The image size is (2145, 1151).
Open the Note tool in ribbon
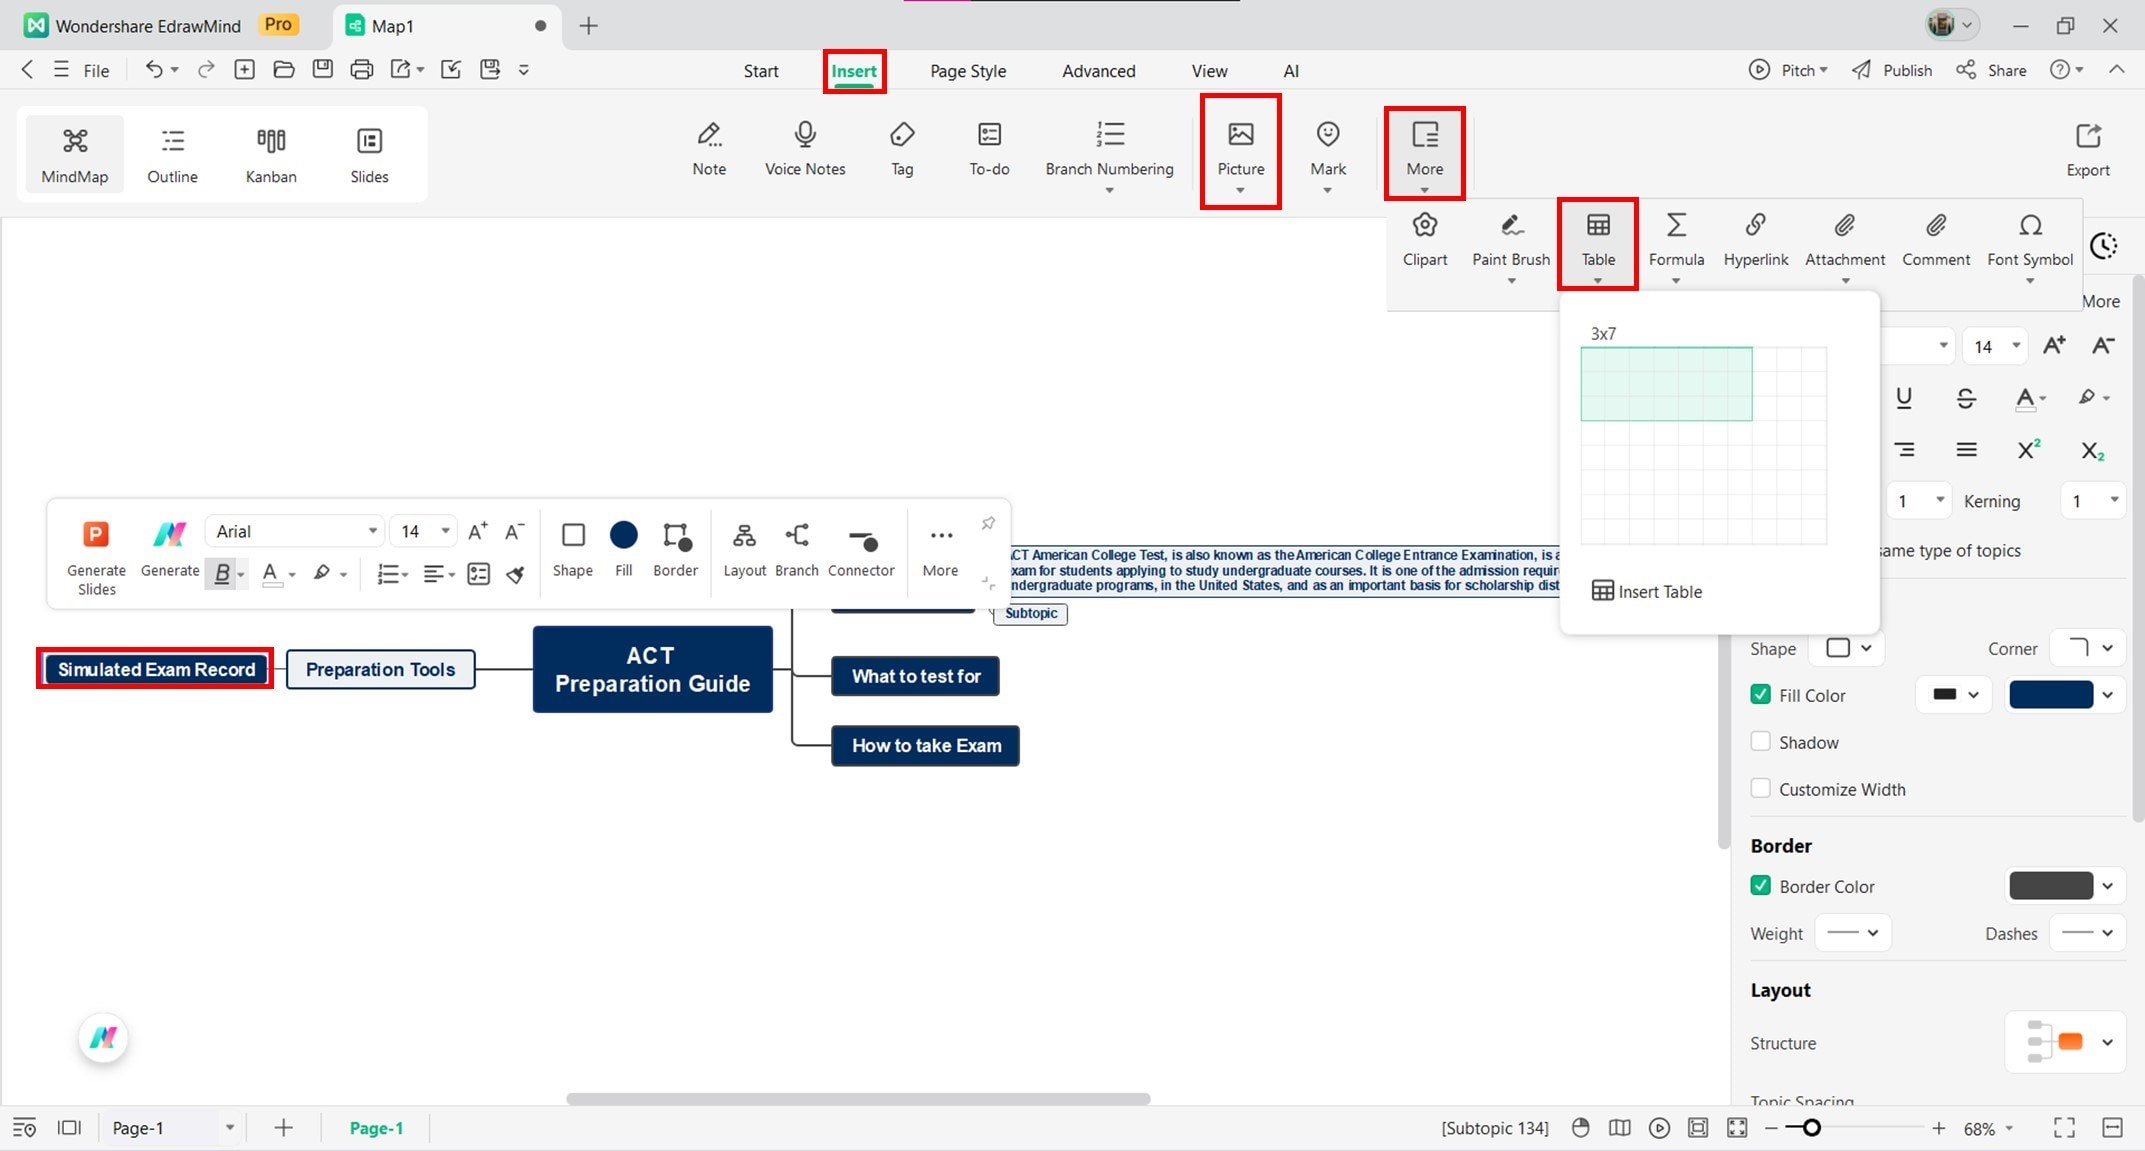tap(709, 148)
